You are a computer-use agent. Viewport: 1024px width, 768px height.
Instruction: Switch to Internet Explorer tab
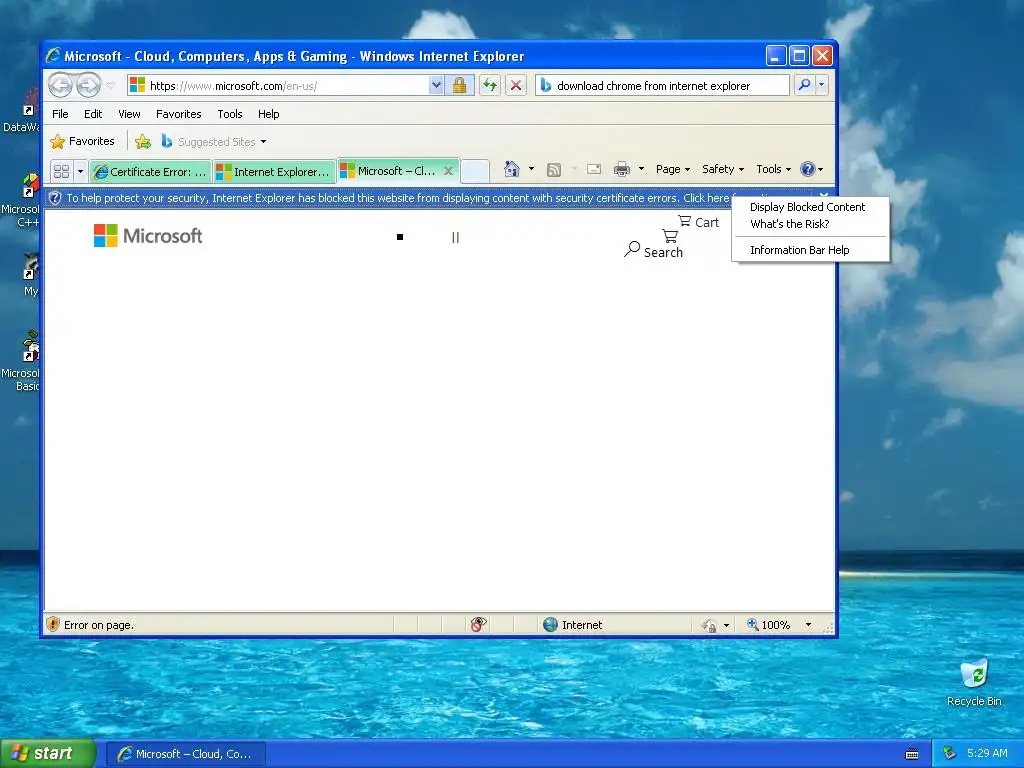tap(274, 172)
